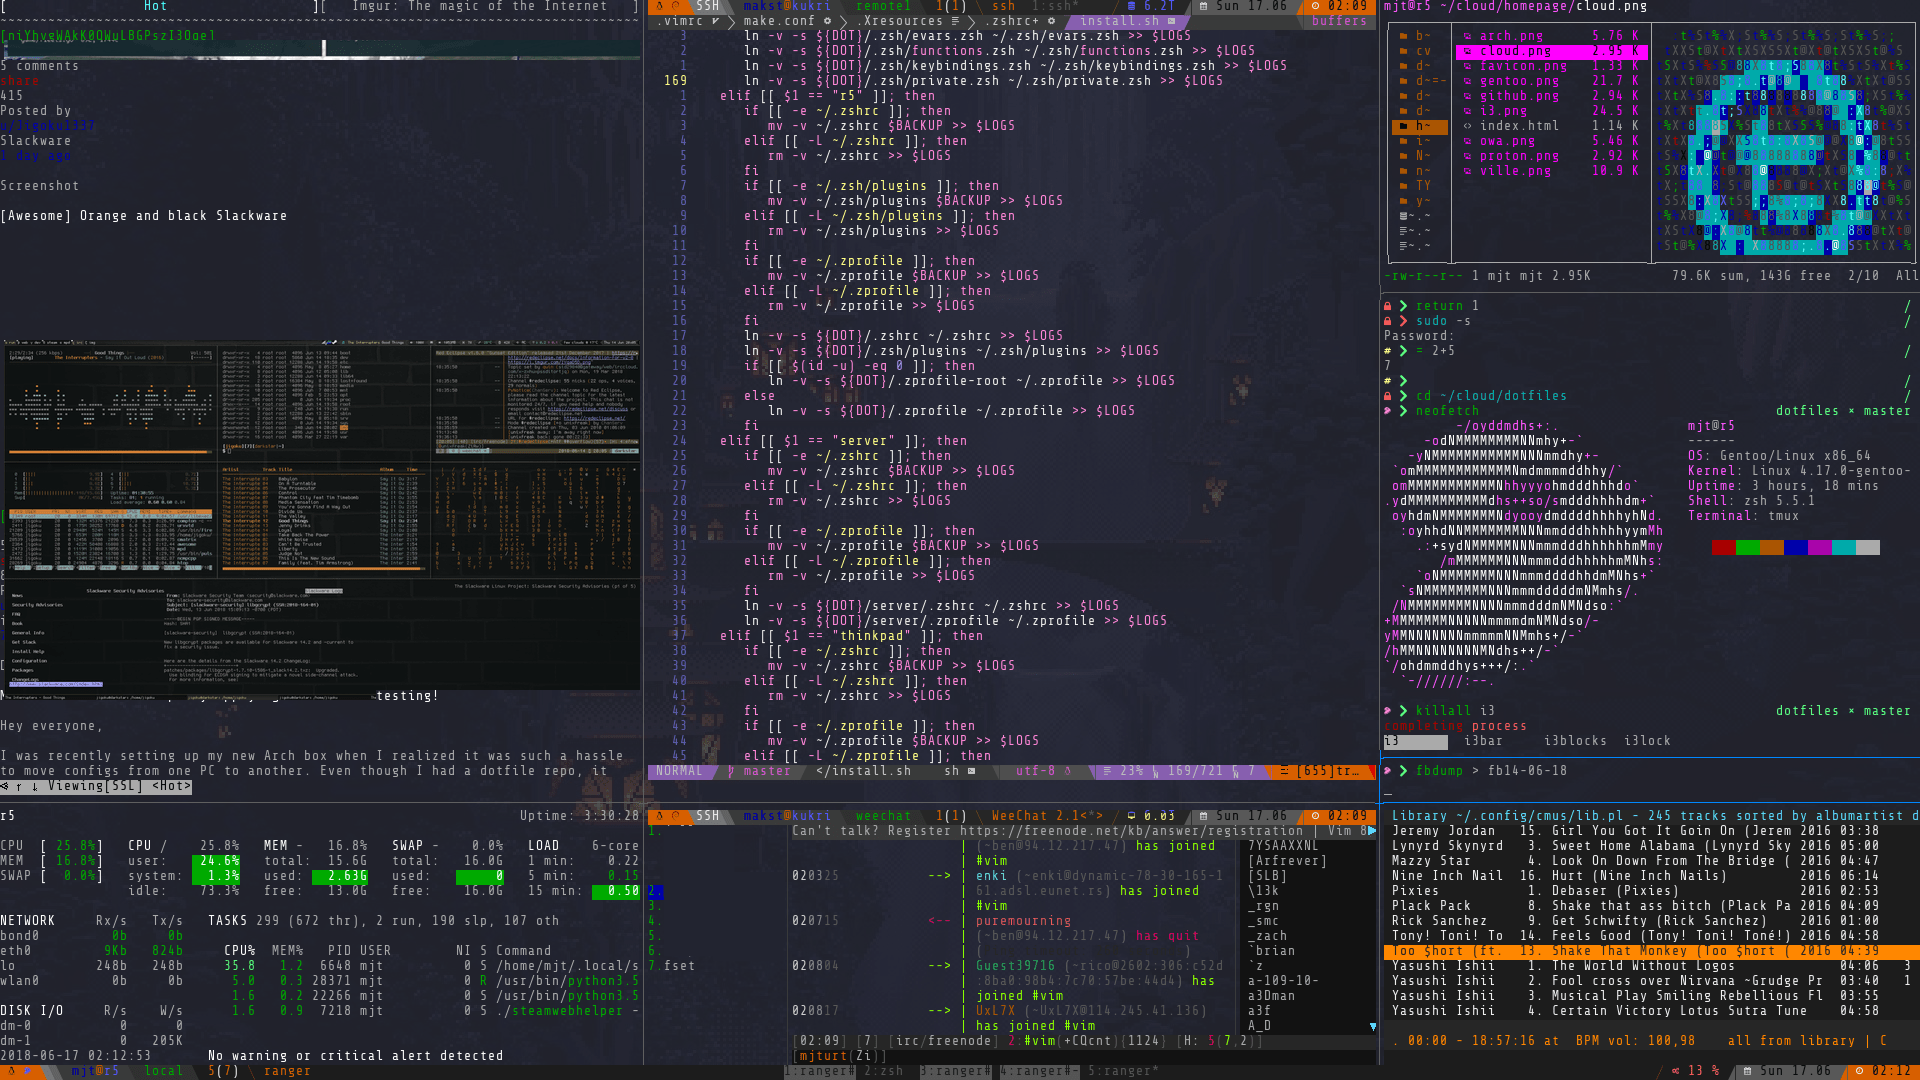Select gentoo.png in ranger file list
1920x1080 pixels.
[x=1518, y=81]
